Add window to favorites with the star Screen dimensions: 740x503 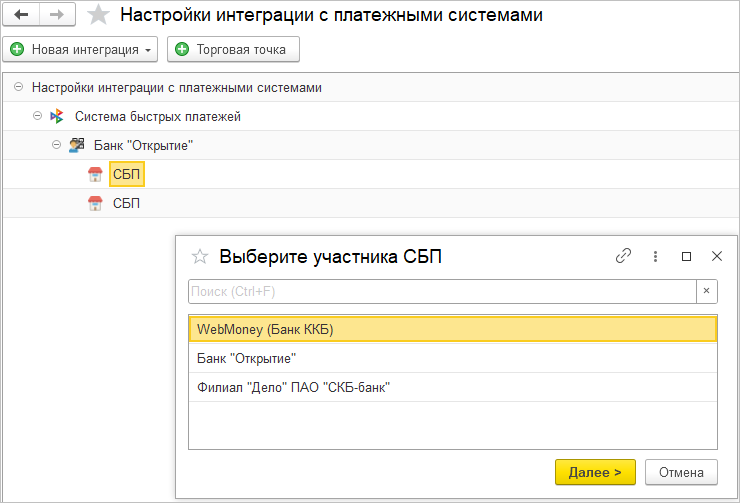pyautogui.click(x=98, y=15)
